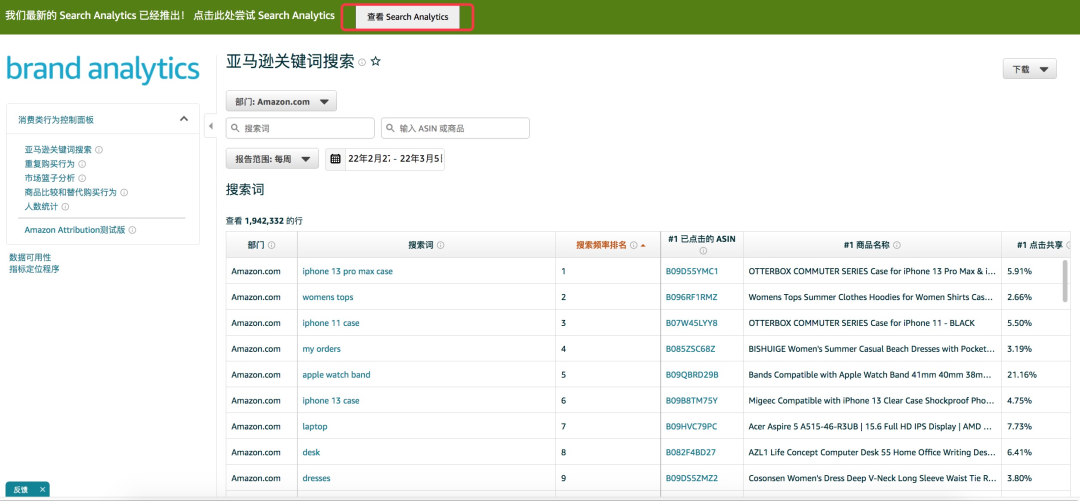Viewport: 1080px width, 501px height.
Task: Click info icon beside 市场篮子分析
Action: click(82, 178)
